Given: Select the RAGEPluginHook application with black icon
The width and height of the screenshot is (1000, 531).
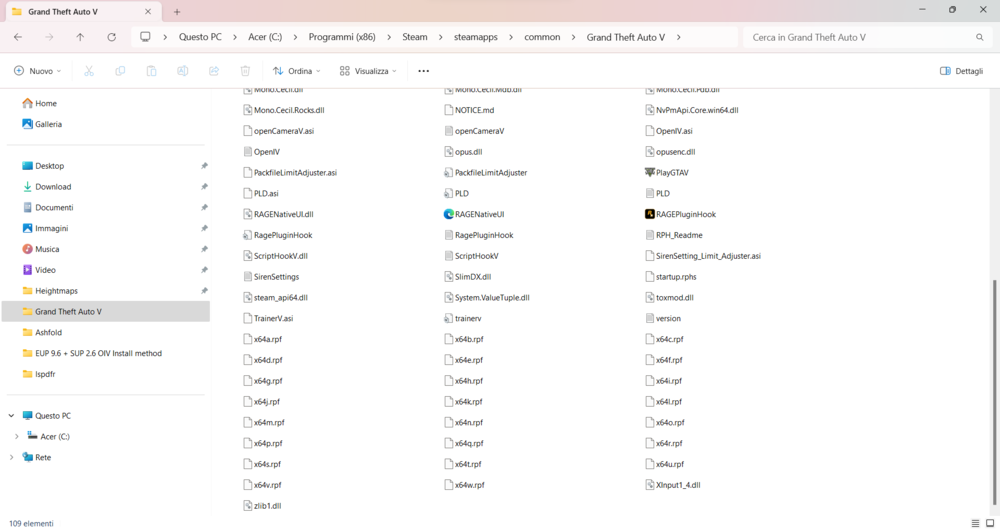Looking at the screenshot, I should click(680, 214).
